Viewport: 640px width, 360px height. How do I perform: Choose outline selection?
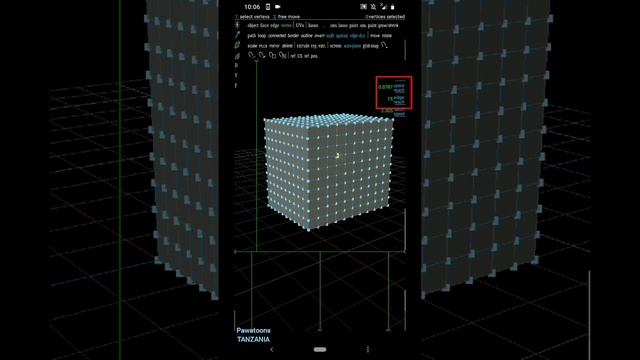[307, 36]
